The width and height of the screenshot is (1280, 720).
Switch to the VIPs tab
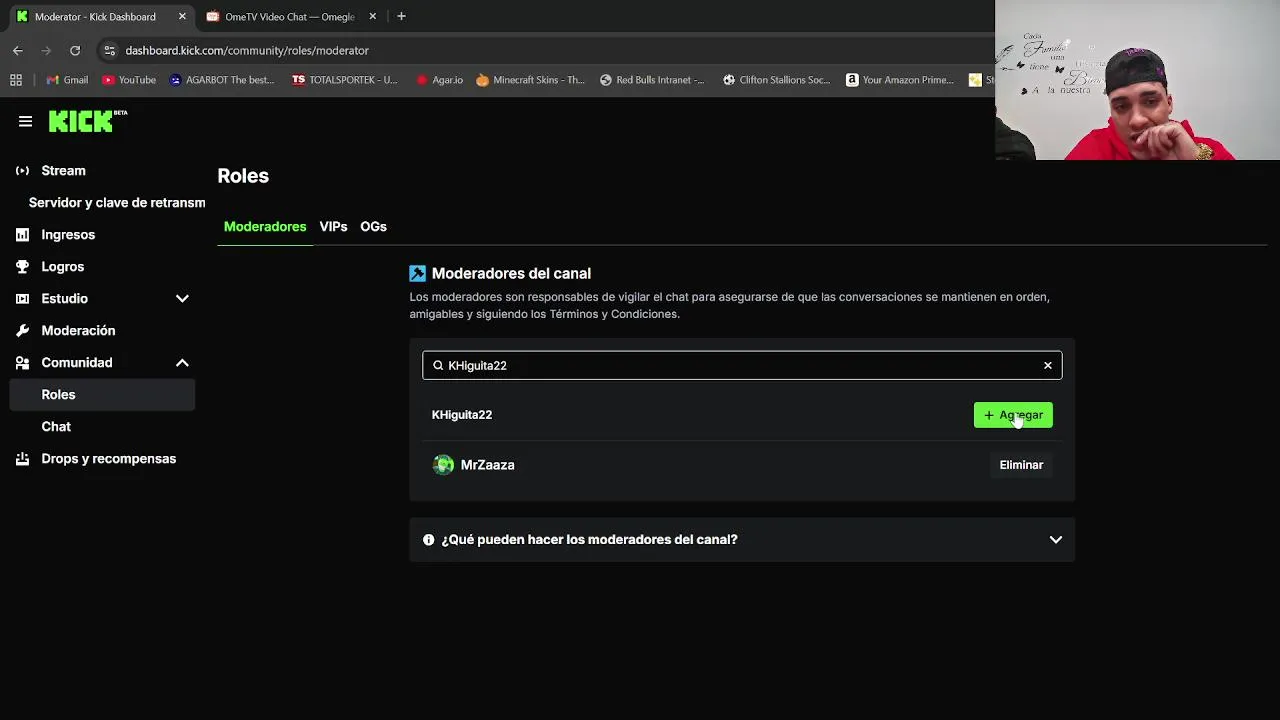click(x=333, y=227)
